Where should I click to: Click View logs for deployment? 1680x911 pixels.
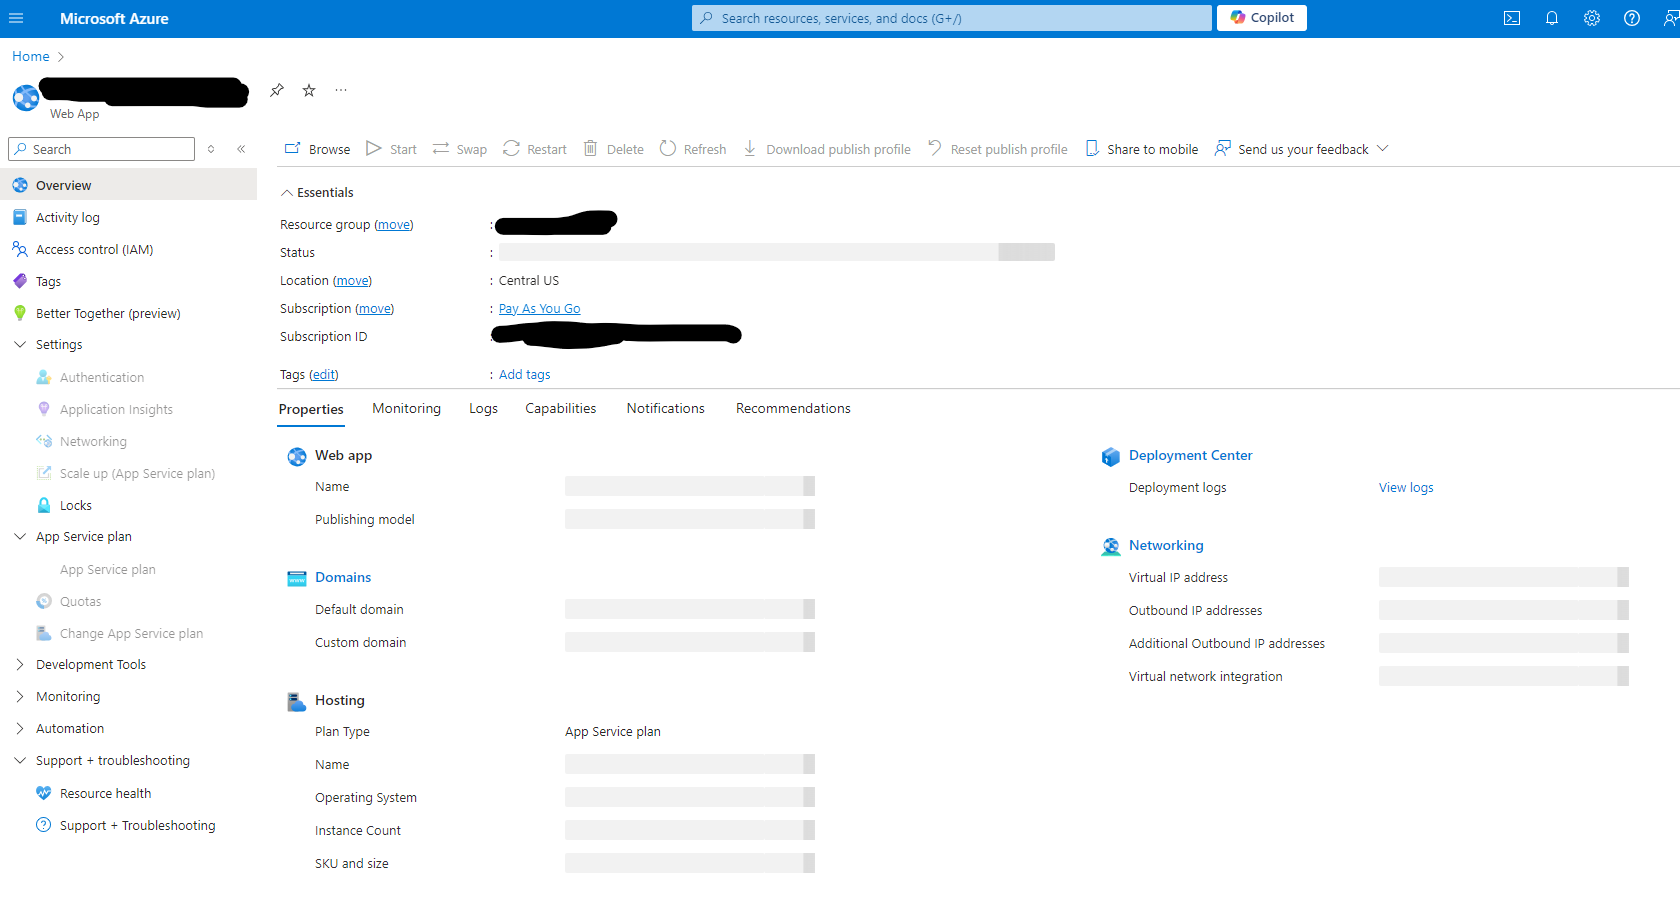tap(1406, 488)
